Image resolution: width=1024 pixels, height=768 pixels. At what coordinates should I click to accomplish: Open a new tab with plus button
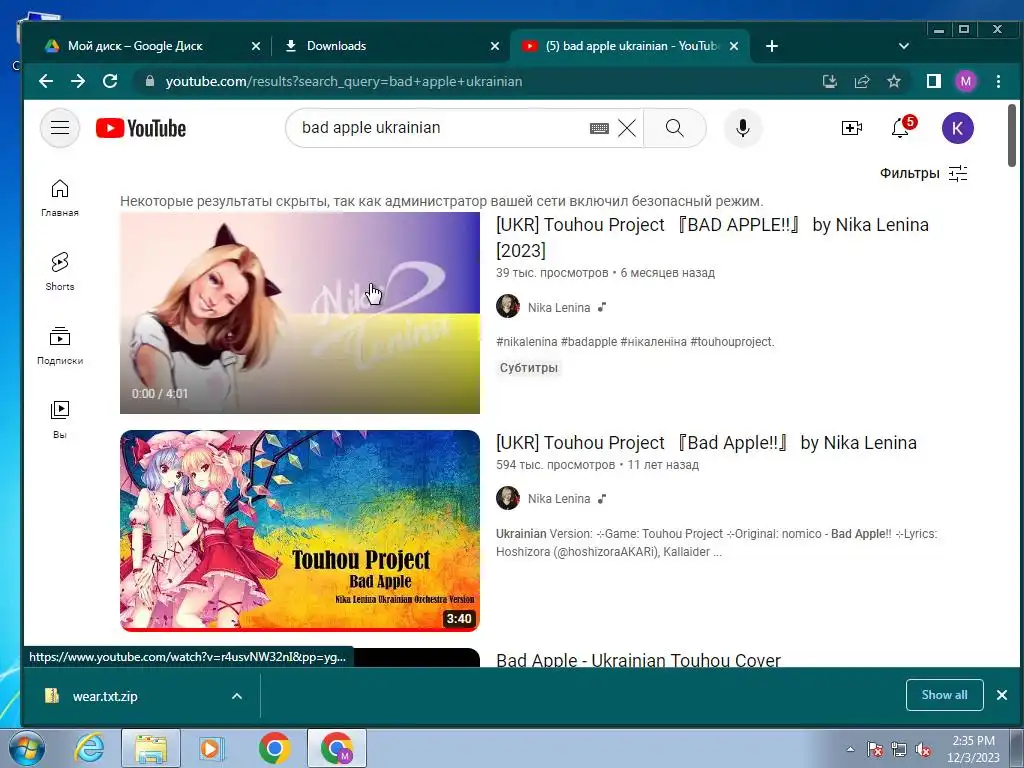(x=772, y=46)
